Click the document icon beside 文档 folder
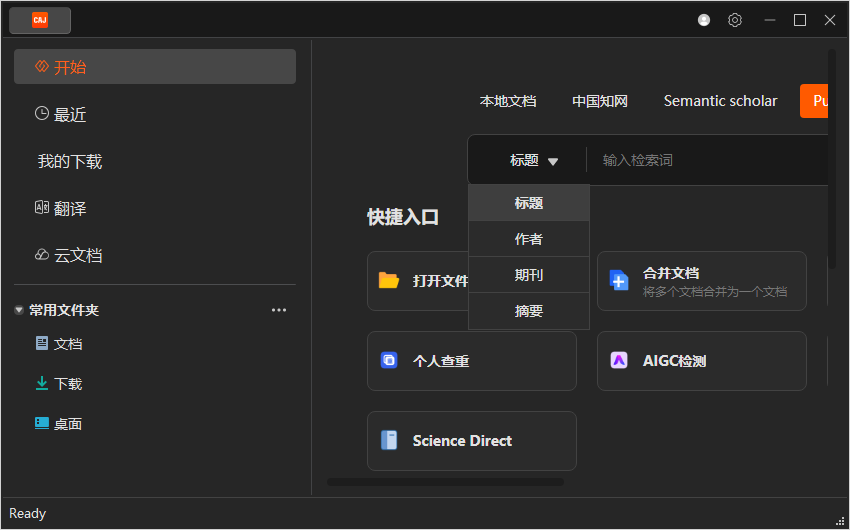 [x=42, y=343]
